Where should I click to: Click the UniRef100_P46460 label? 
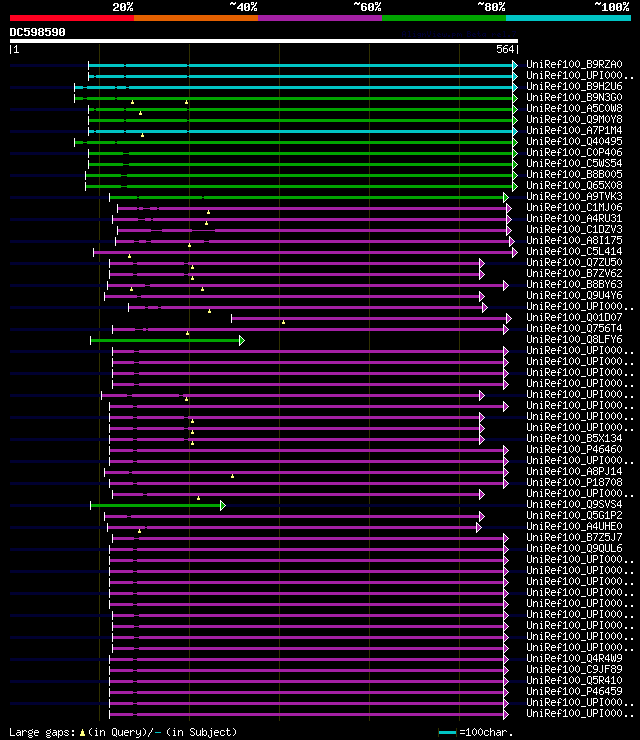574,449
